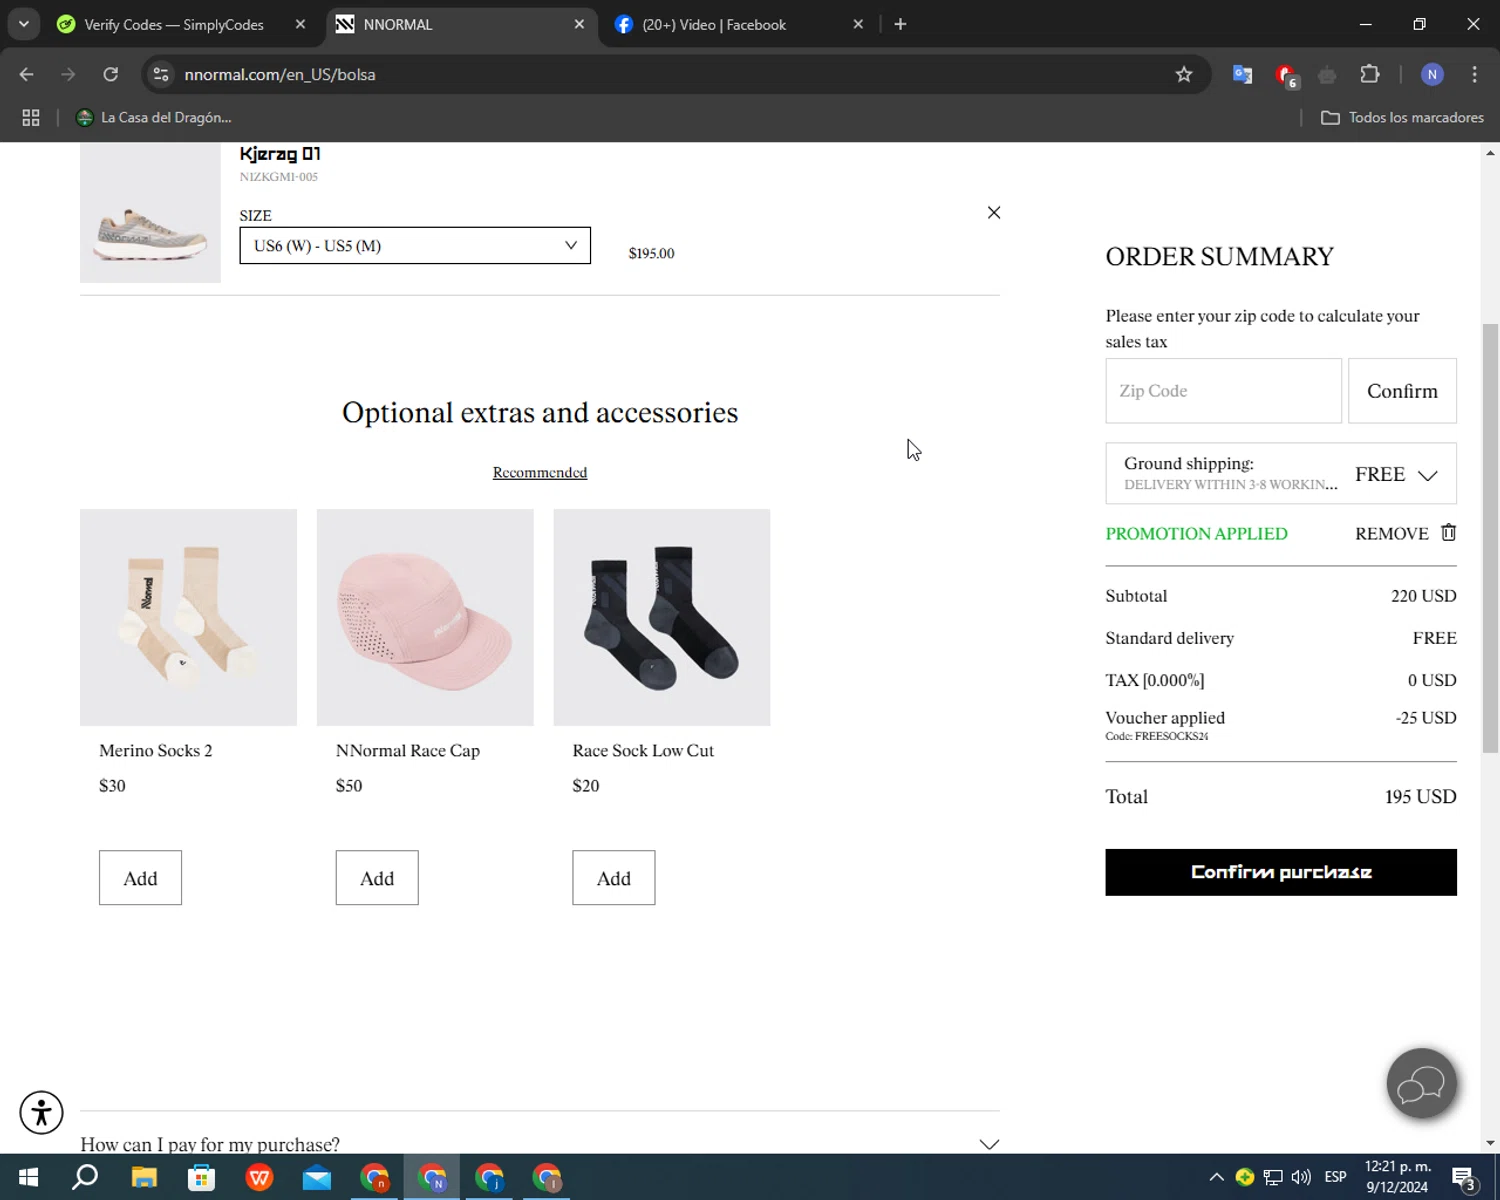Open the Race Sock Low Cut product image
Screen dimensions: 1500x1200
(x=662, y=618)
